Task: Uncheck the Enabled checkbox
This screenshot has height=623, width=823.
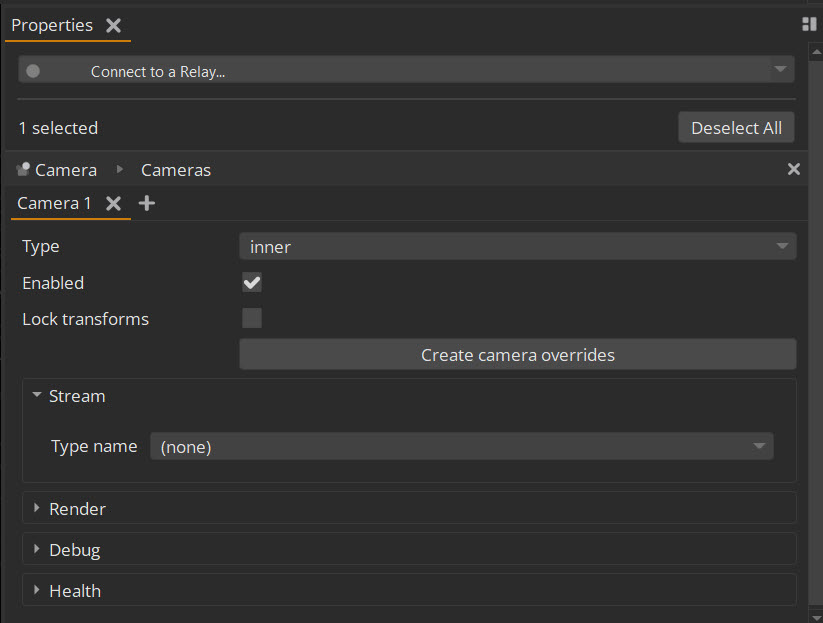Action: (x=252, y=283)
